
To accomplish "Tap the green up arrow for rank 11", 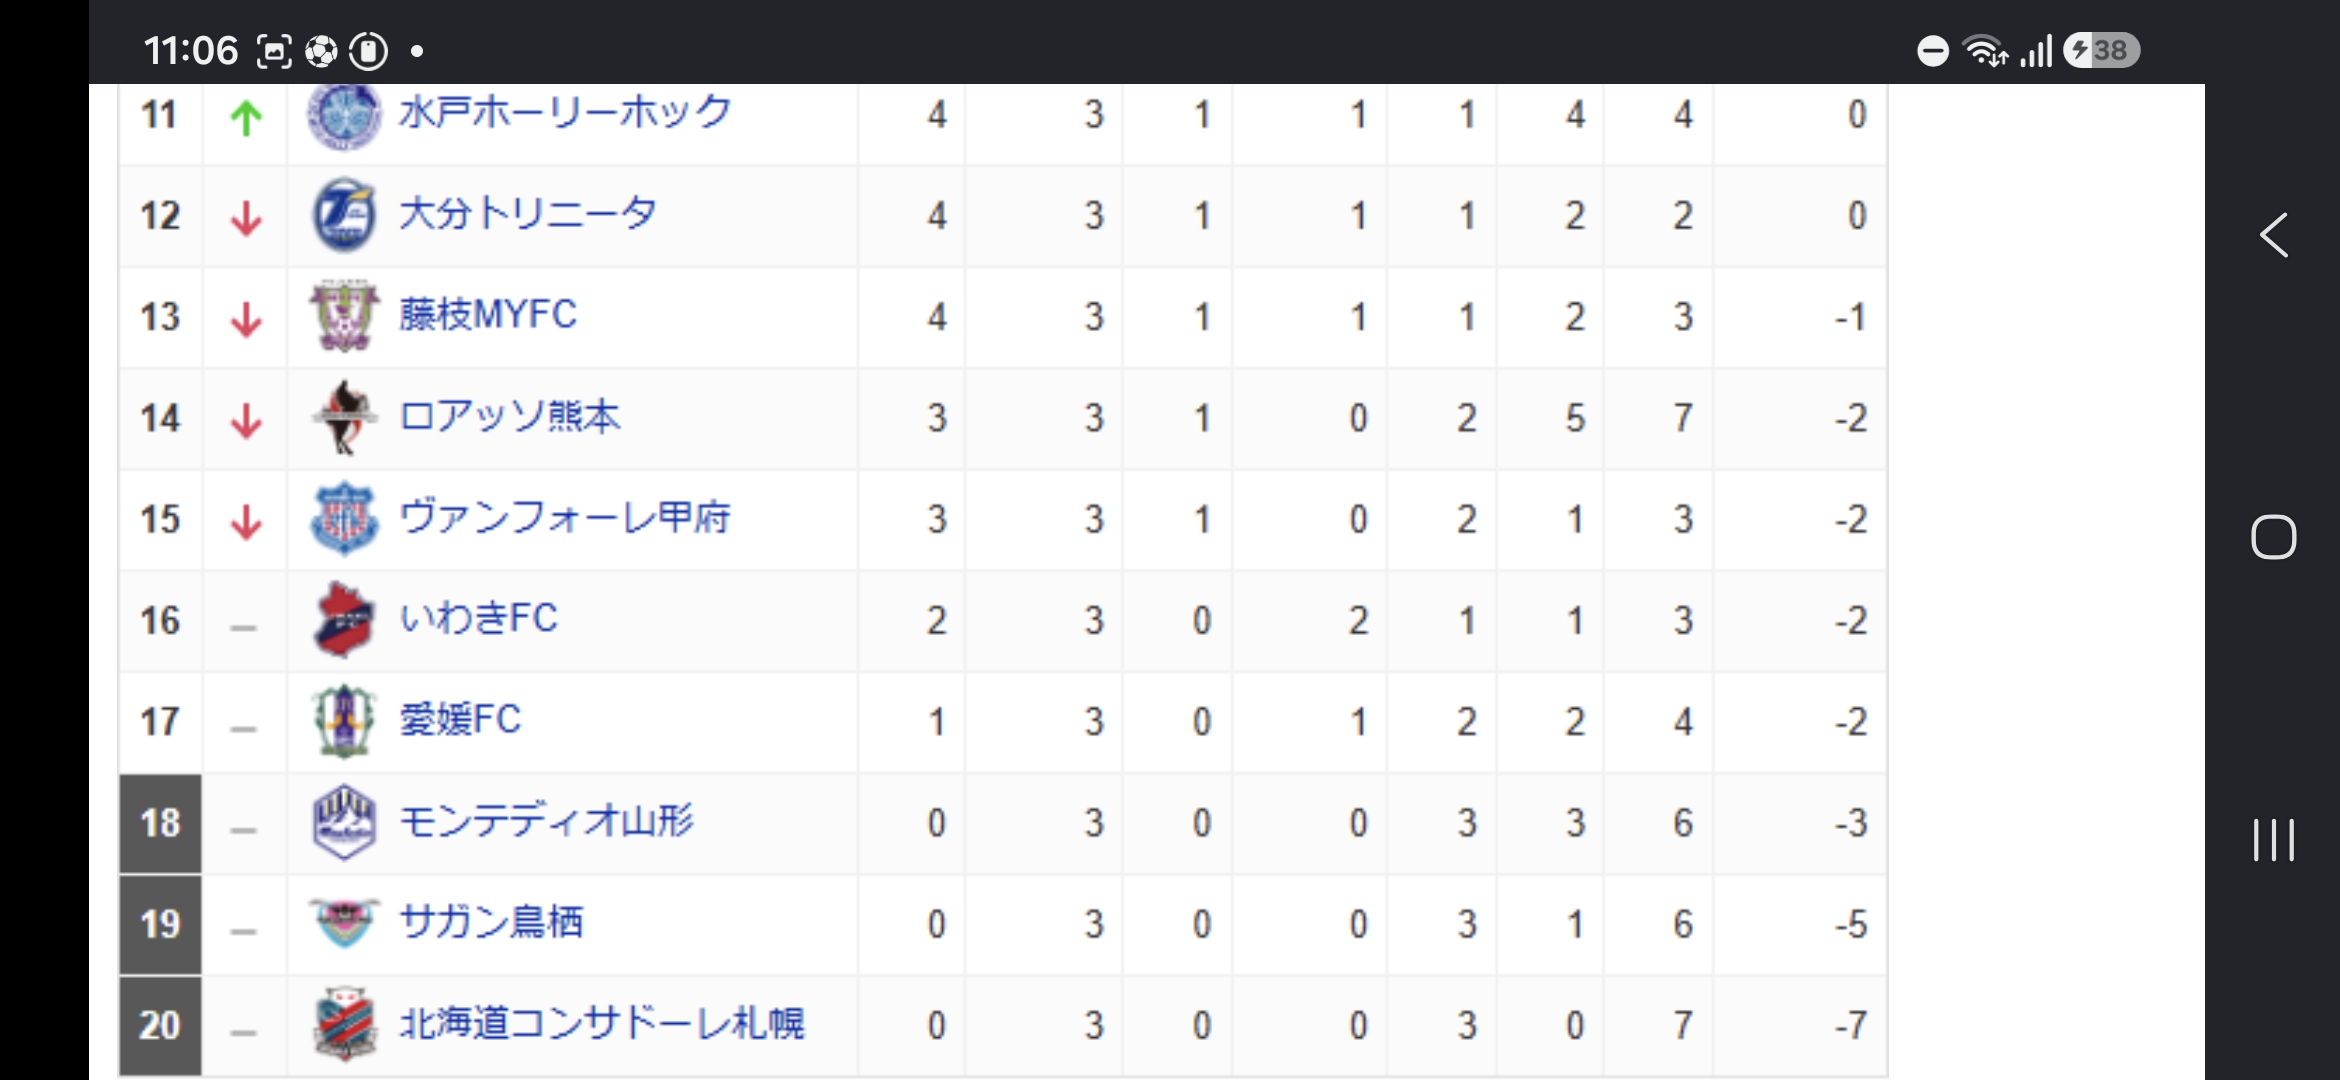I will pos(246,118).
